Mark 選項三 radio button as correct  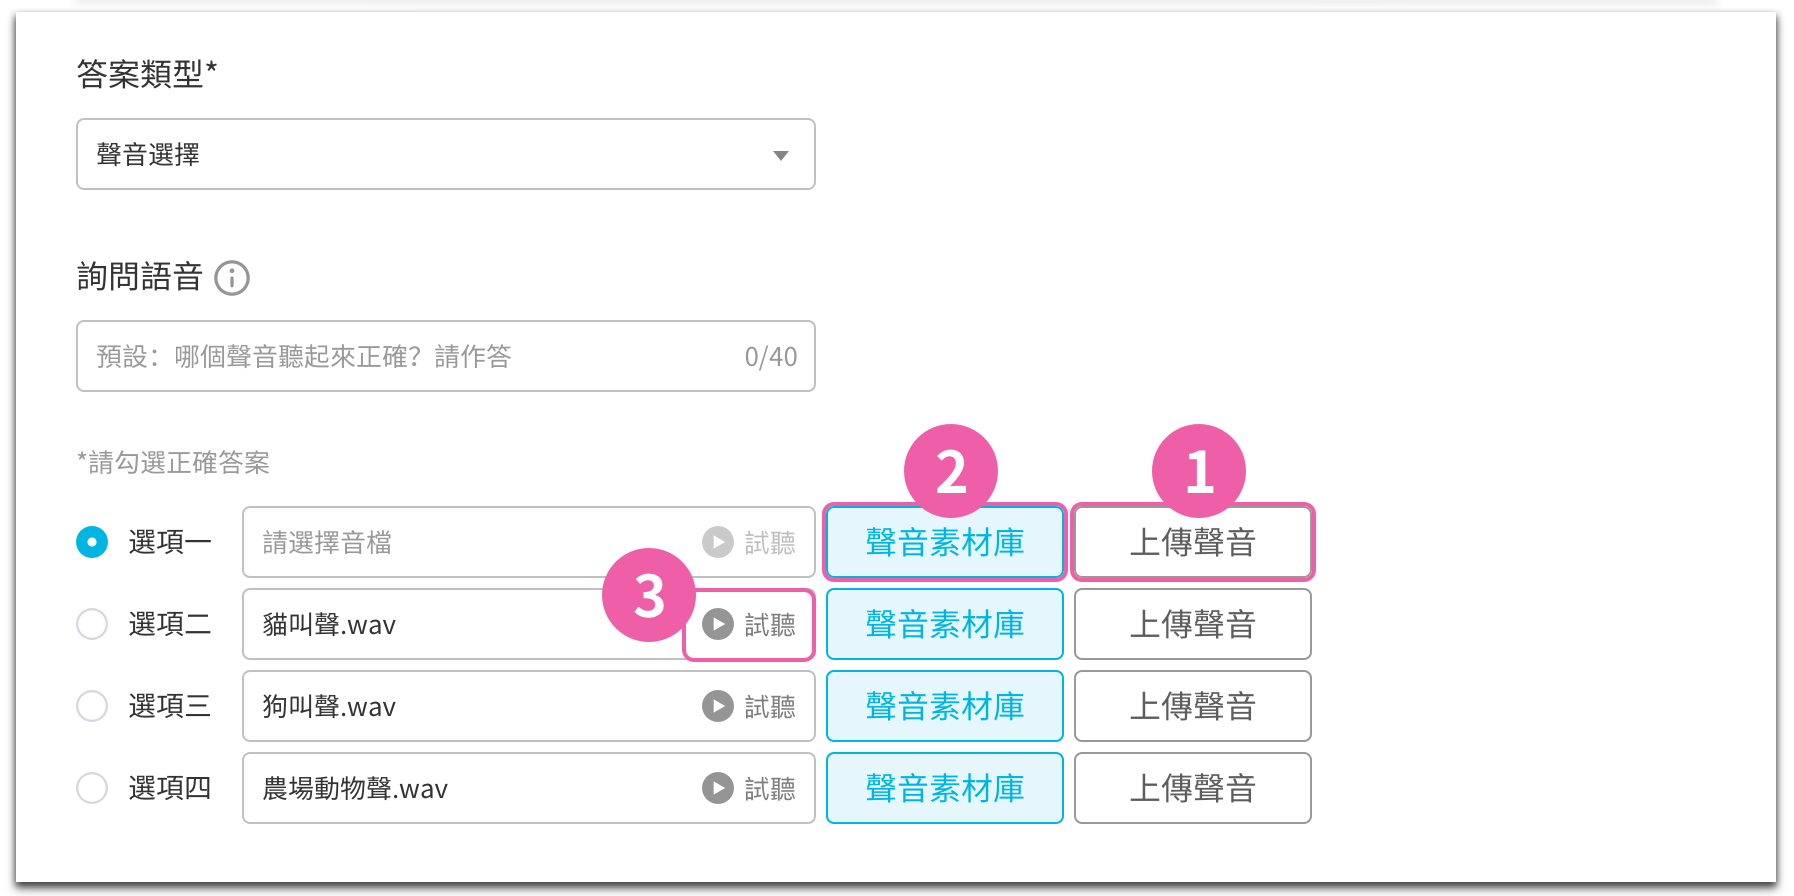pyautogui.click(x=92, y=706)
